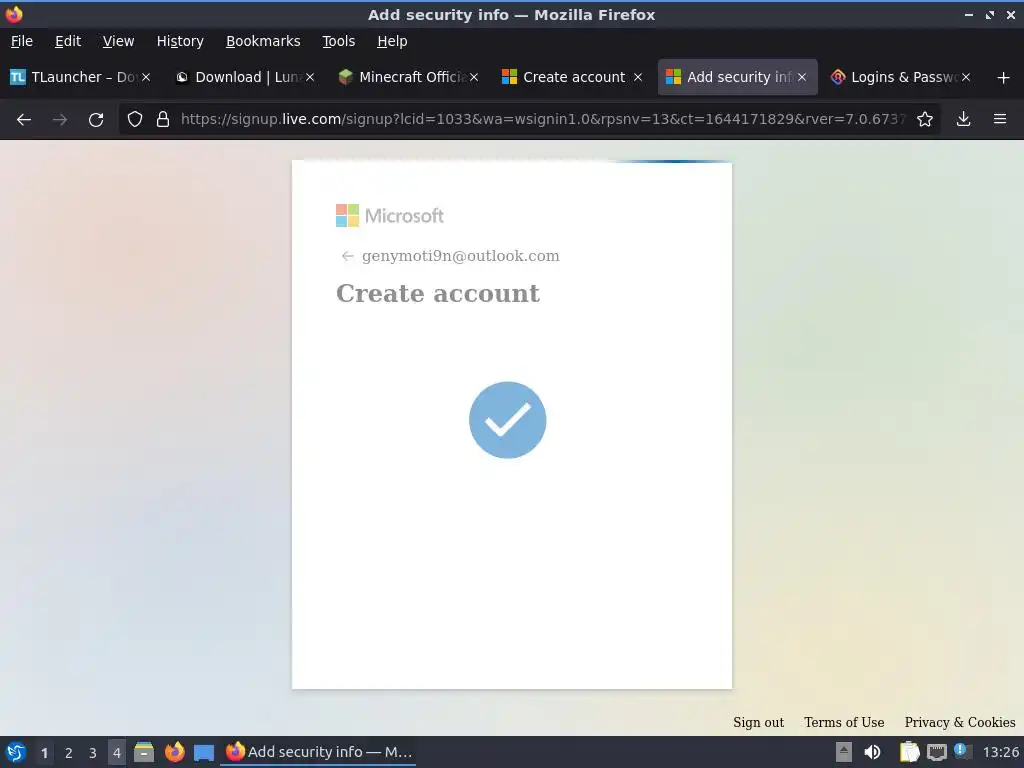
Task: Open the notification alert tray icon
Action: pos(963,751)
